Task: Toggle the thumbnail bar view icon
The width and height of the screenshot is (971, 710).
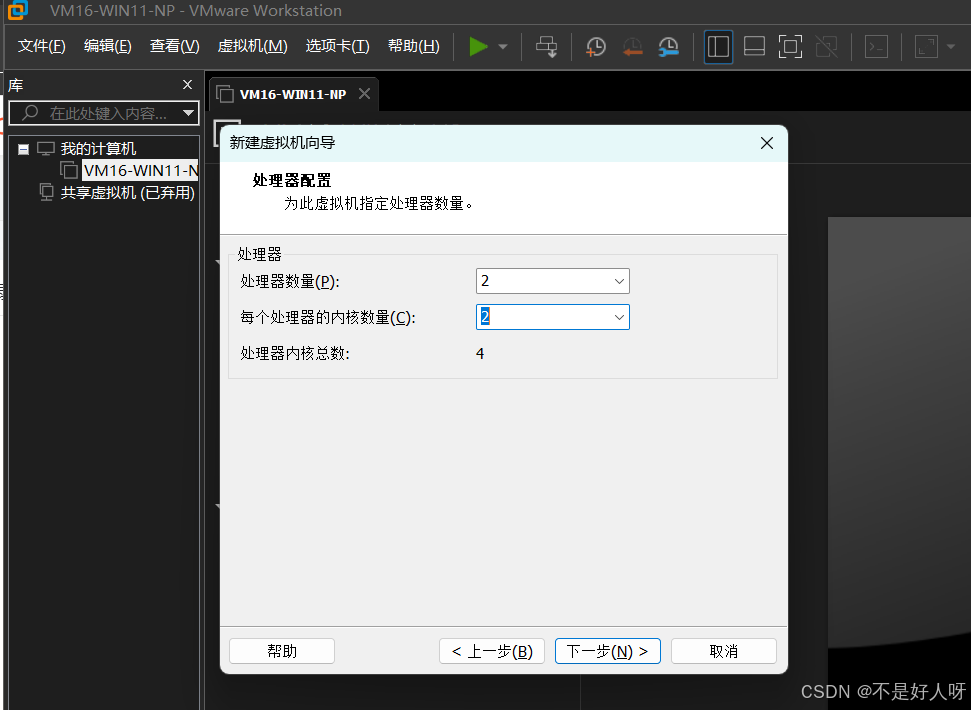Action: (754, 46)
